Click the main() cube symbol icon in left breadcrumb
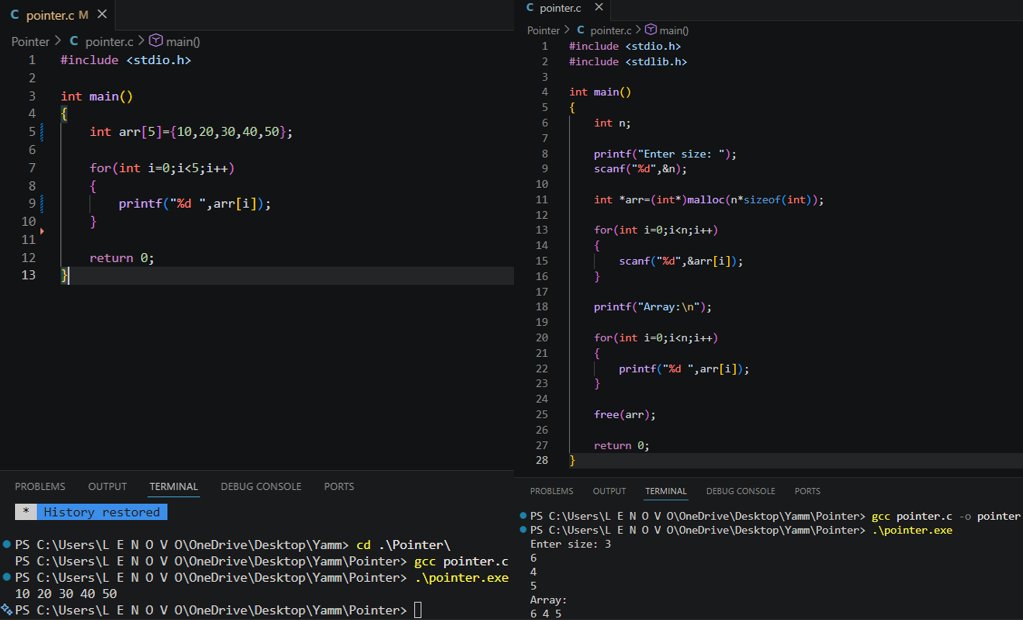This screenshot has height=620, width=1023. pos(156,40)
